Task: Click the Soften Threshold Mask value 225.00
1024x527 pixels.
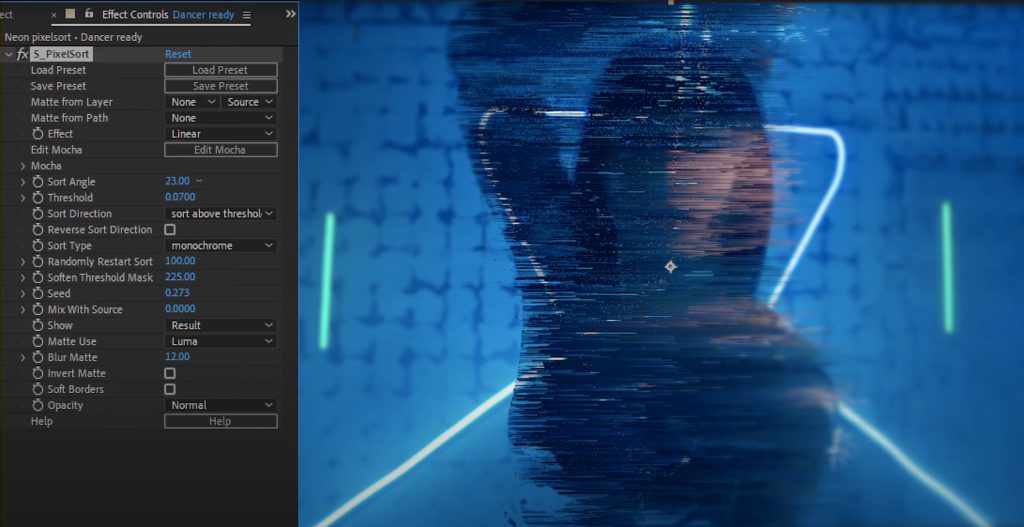Action: tap(180, 278)
